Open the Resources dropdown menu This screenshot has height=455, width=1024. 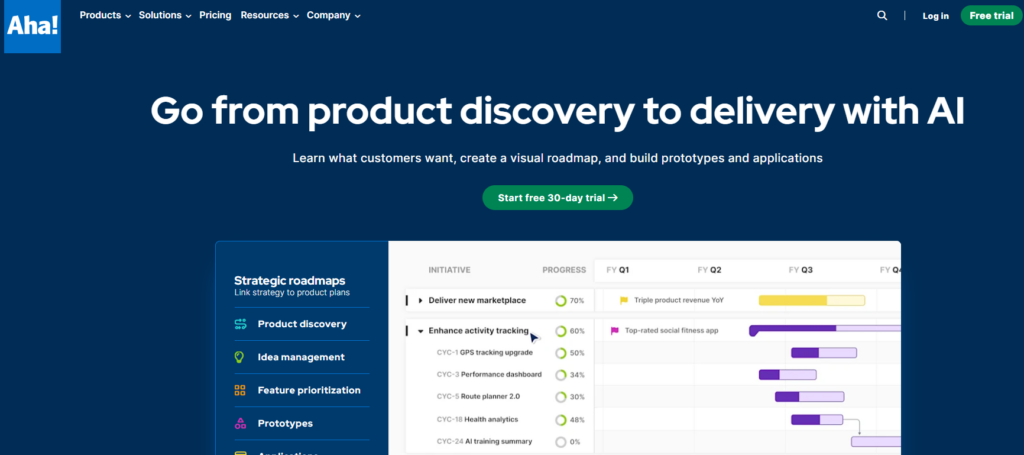[270, 15]
